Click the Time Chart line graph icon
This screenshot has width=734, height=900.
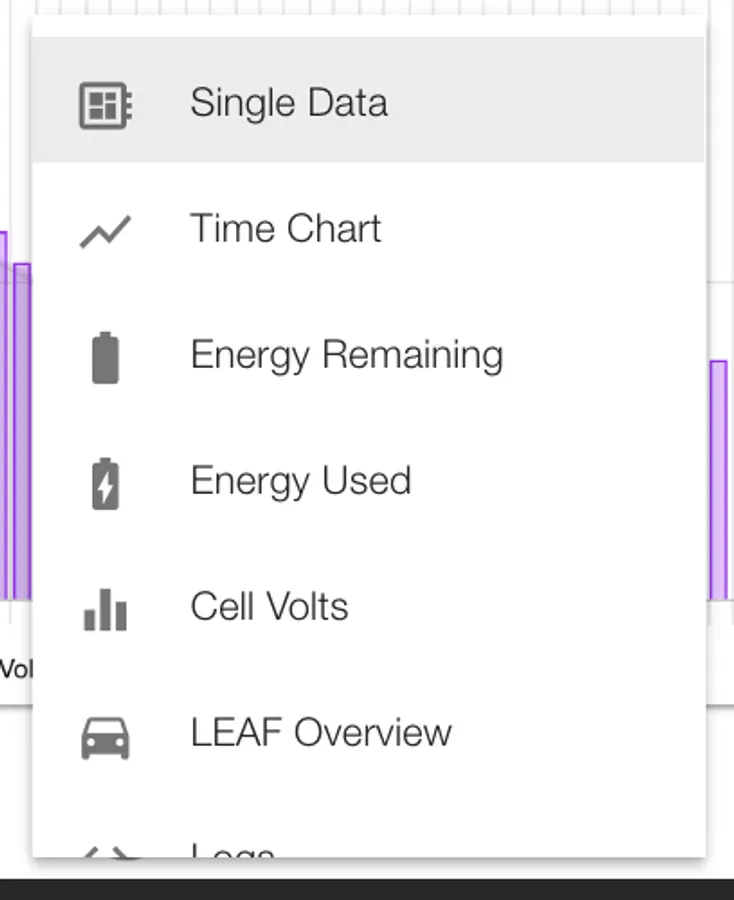[105, 231]
